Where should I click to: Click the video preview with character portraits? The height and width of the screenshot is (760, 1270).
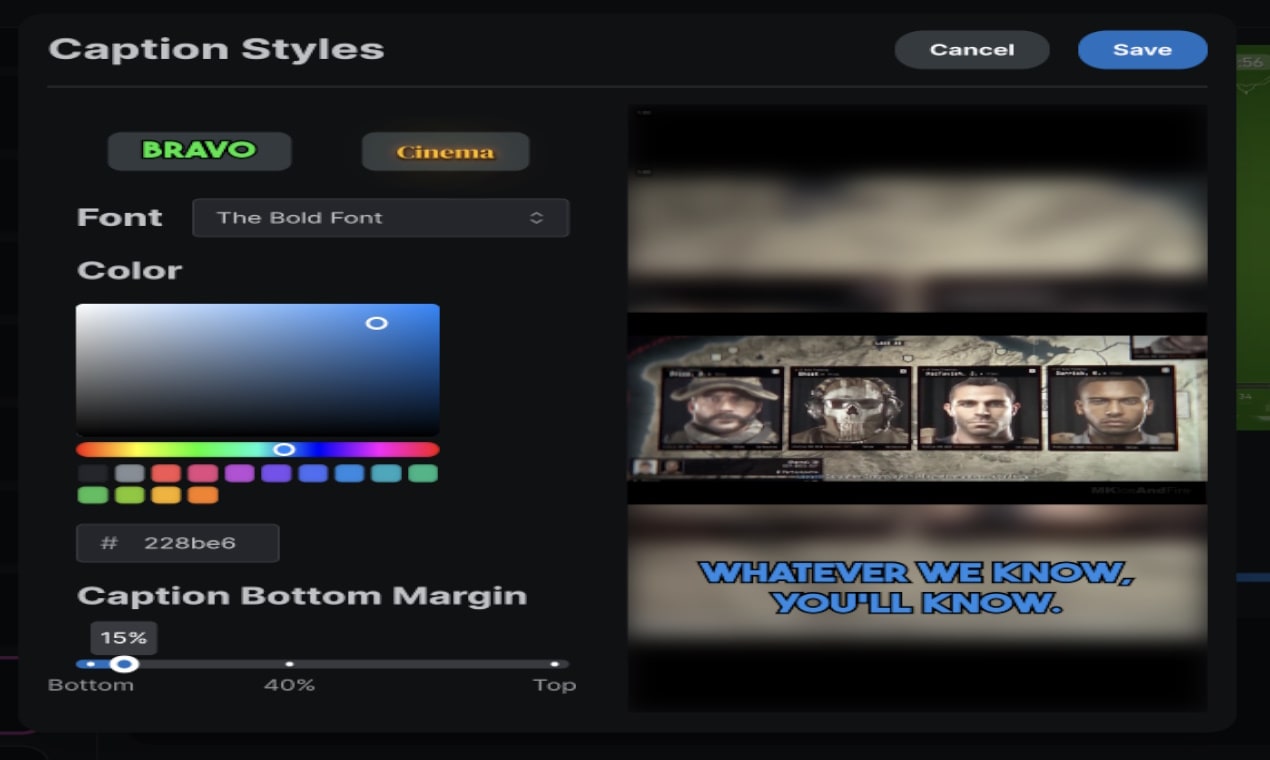click(x=917, y=409)
